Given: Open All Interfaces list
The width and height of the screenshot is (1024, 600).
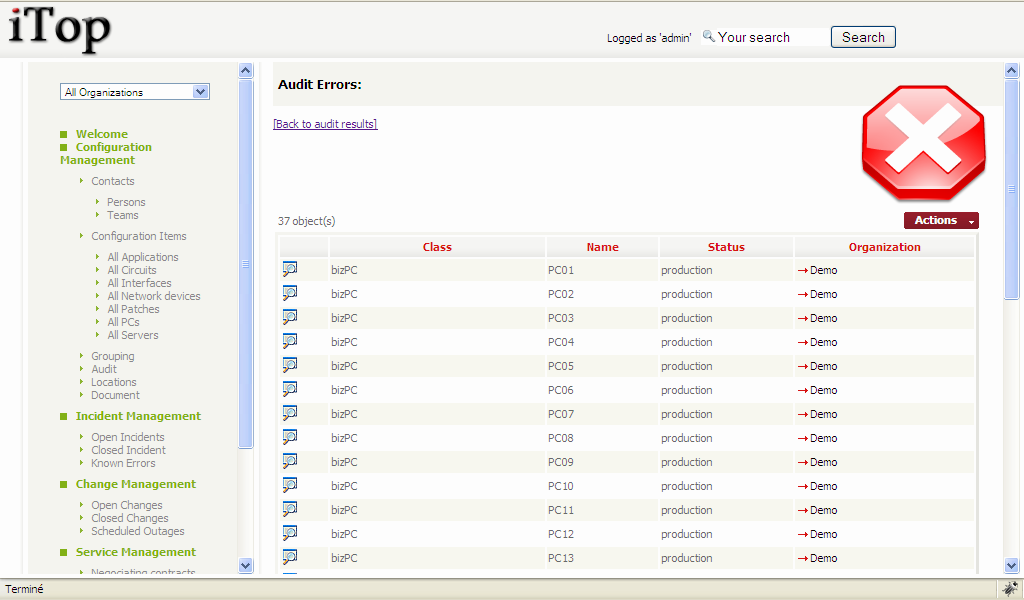Looking at the screenshot, I should pyautogui.click(x=139, y=283).
